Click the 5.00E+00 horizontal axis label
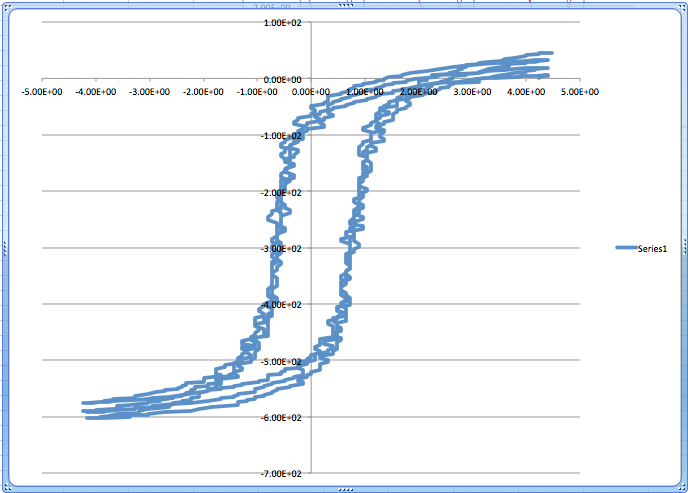 point(579,92)
